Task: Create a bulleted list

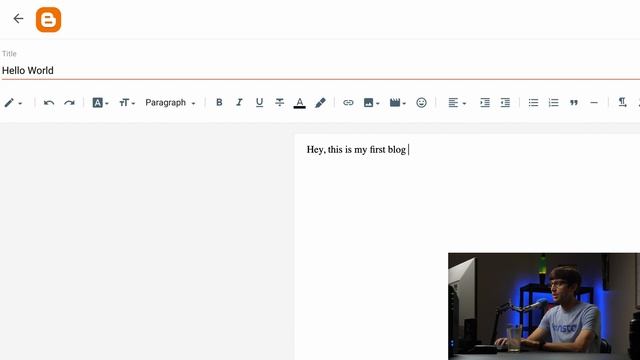Action: click(x=533, y=102)
